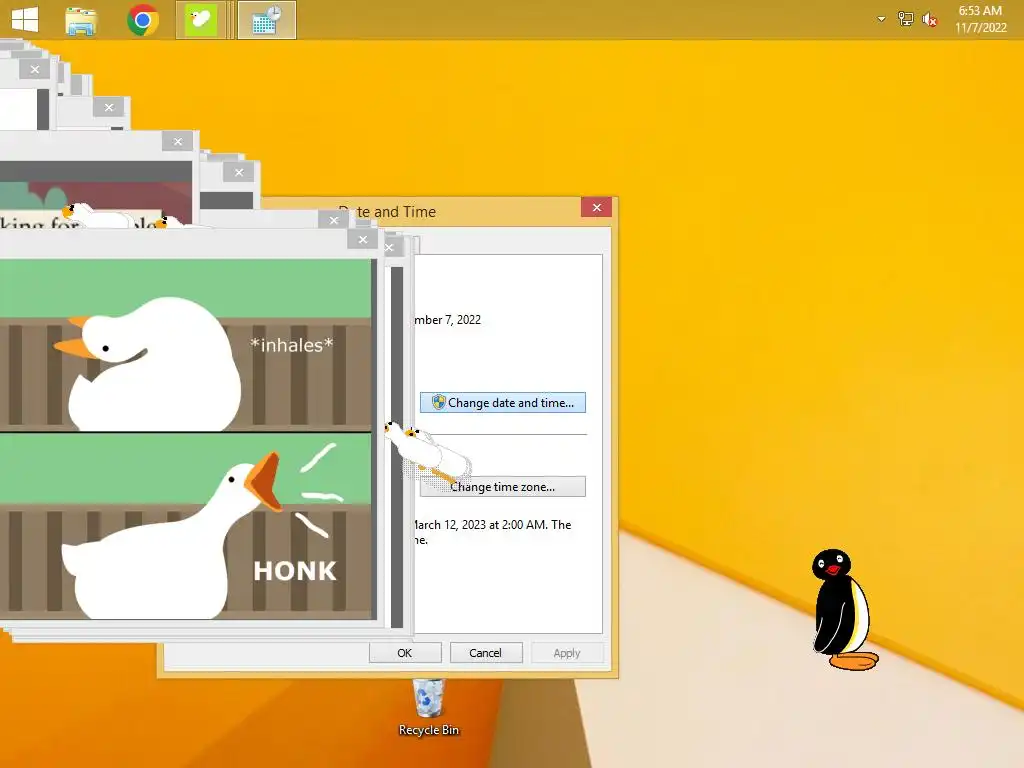This screenshot has height=768, width=1024.
Task: Click Change time zone button
Action: click(502, 487)
